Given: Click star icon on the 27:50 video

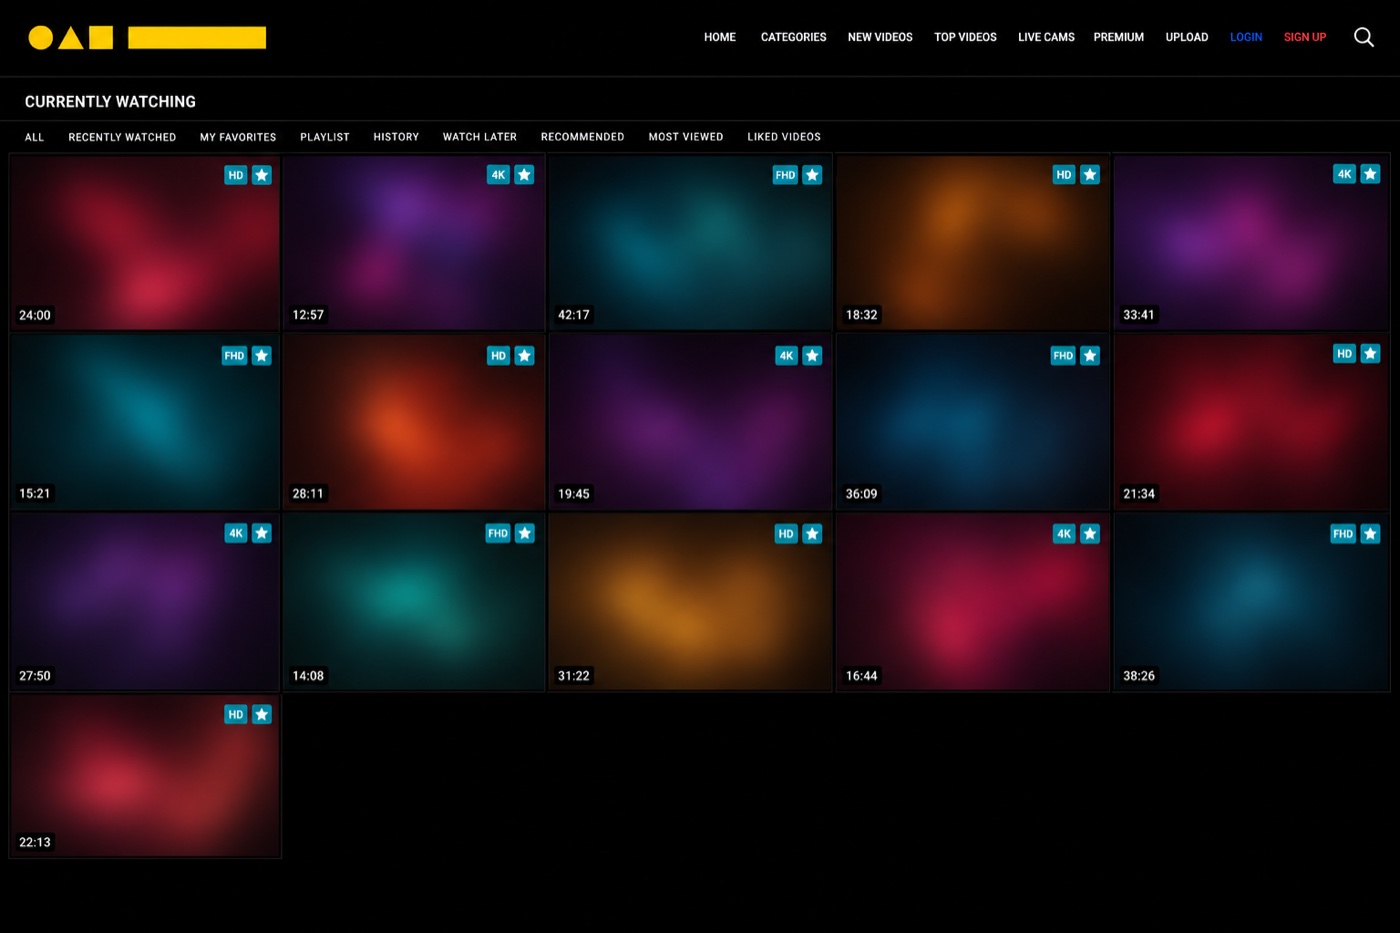Looking at the screenshot, I should click(x=262, y=534).
